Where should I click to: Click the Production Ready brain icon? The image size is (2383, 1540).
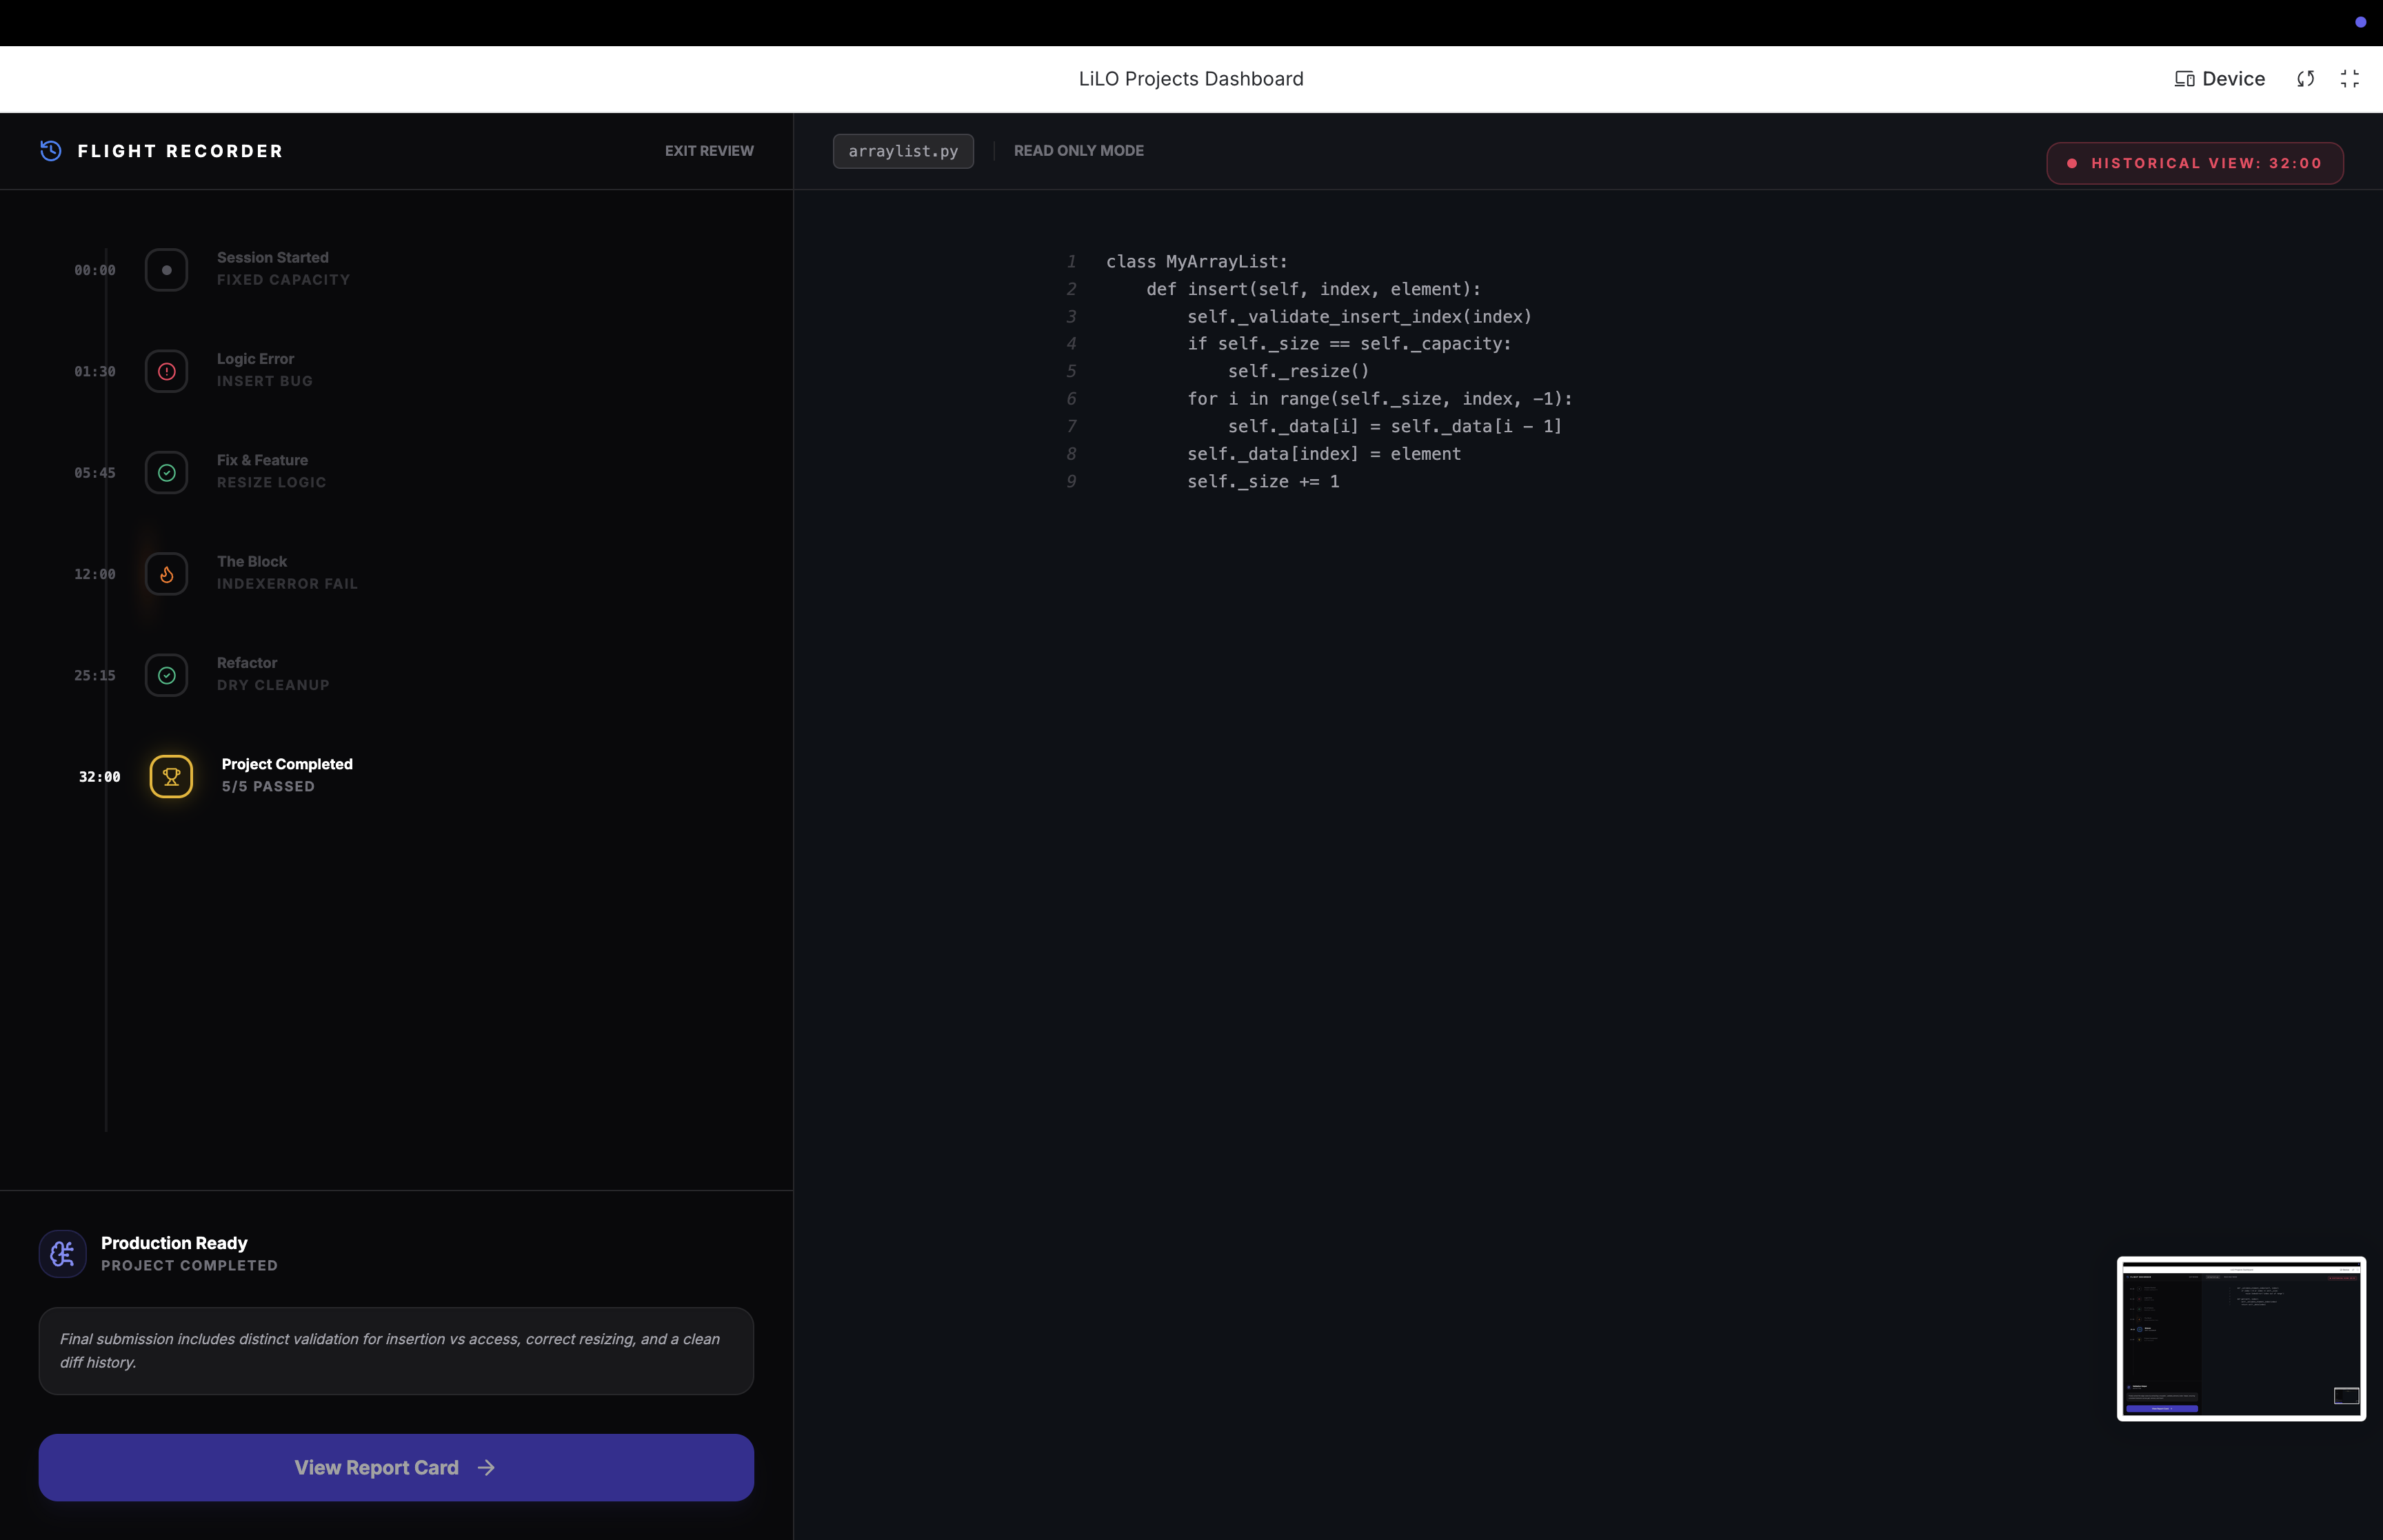tap(62, 1253)
